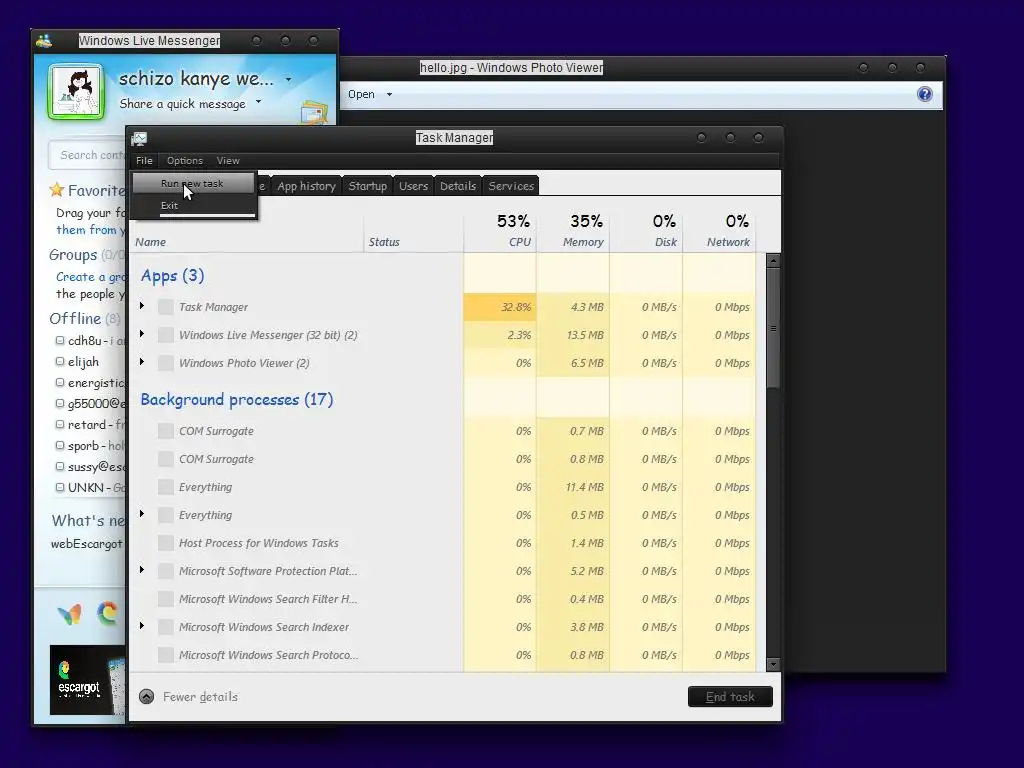Select the offline contact UNKN

click(91, 488)
